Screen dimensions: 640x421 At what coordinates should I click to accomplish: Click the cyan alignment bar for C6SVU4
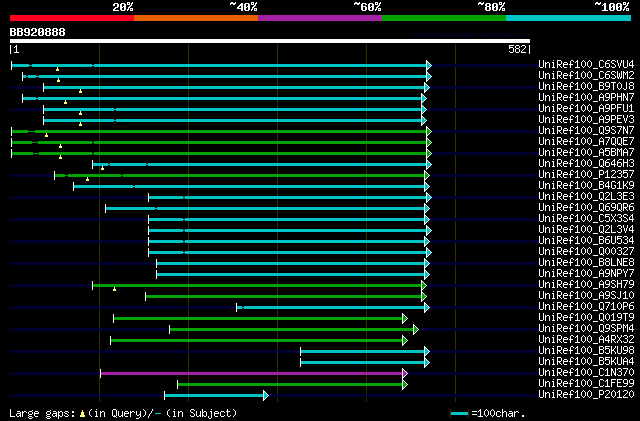219,65
